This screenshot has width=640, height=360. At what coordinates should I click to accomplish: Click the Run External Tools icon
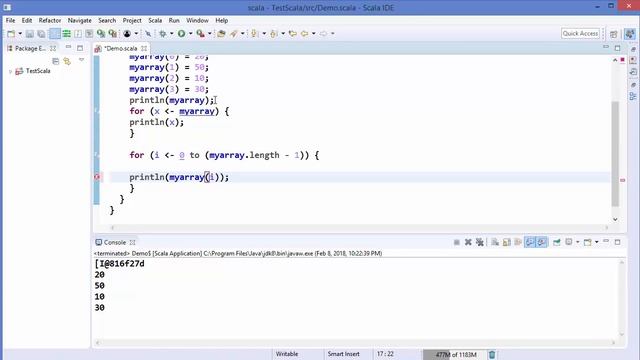(x=200, y=33)
